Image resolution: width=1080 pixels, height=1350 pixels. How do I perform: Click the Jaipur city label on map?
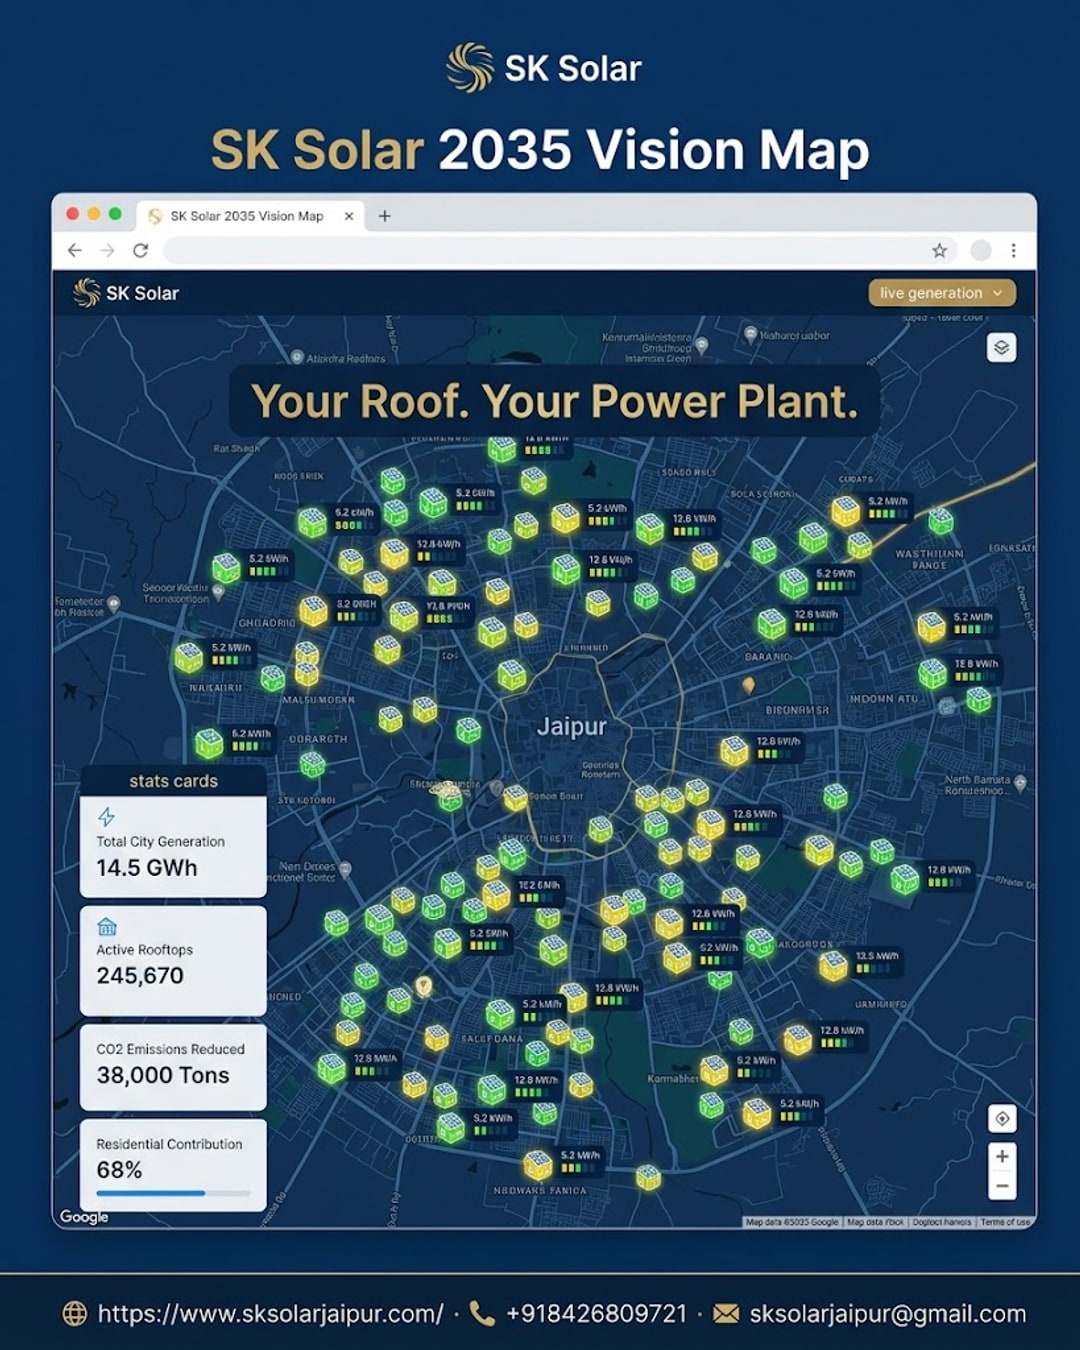click(x=572, y=727)
